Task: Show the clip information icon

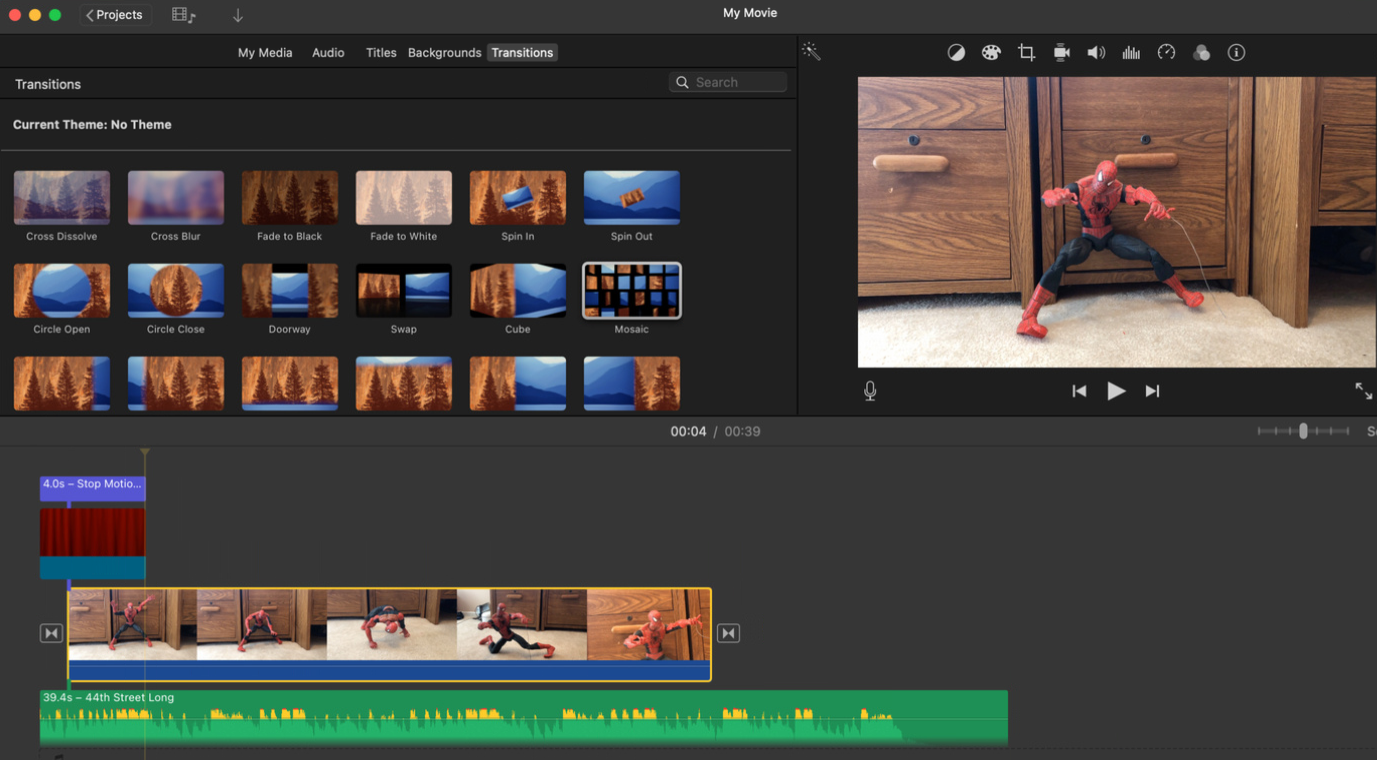Action: tap(1236, 53)
